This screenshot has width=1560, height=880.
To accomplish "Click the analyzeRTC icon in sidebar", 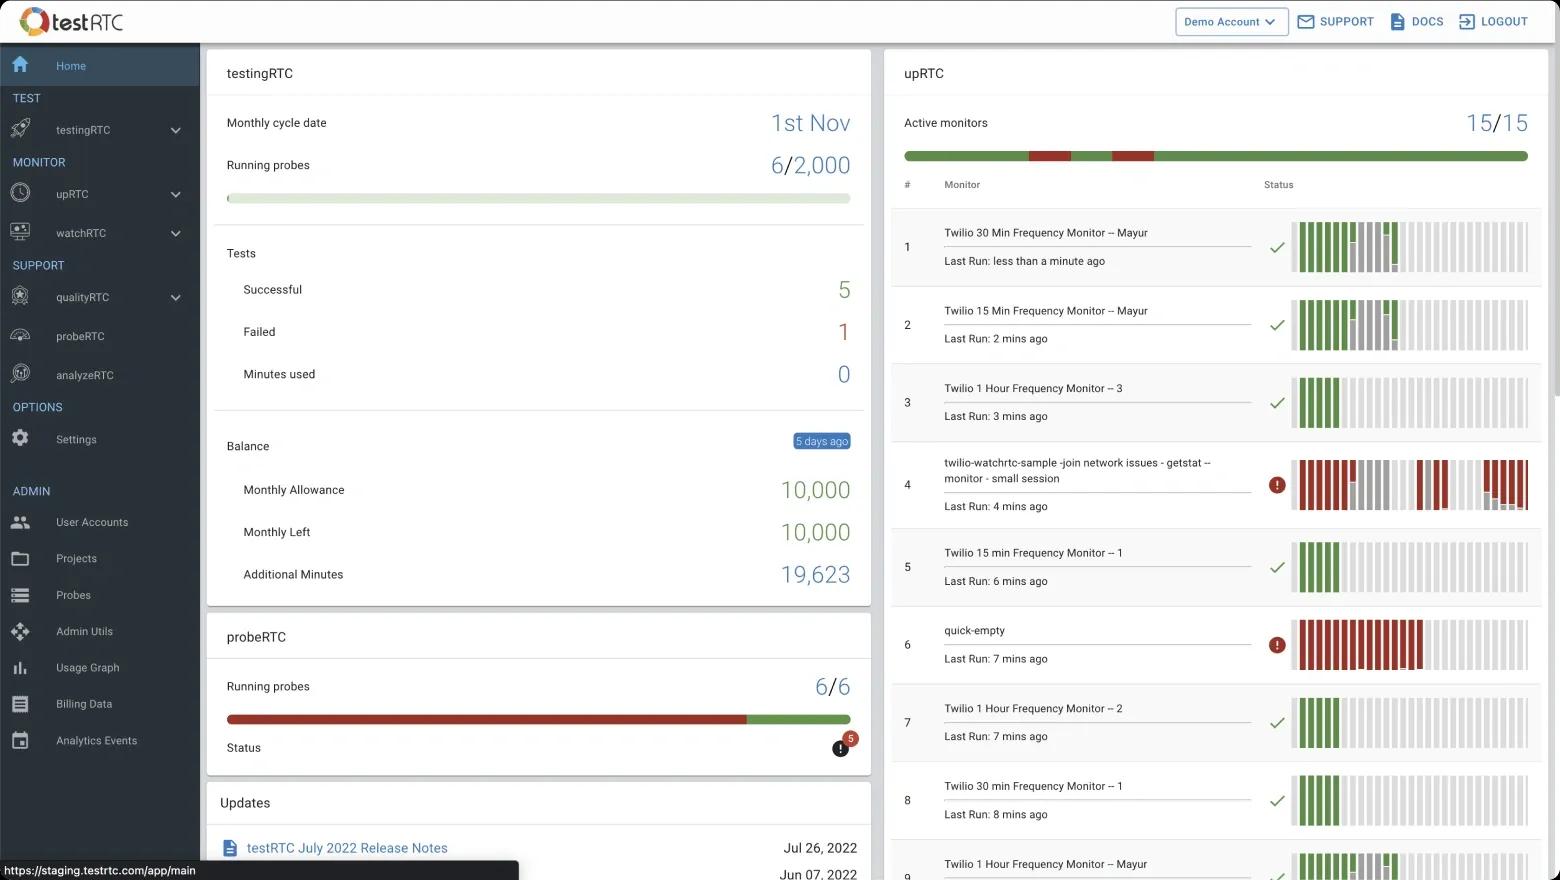I will click(20, 374).
